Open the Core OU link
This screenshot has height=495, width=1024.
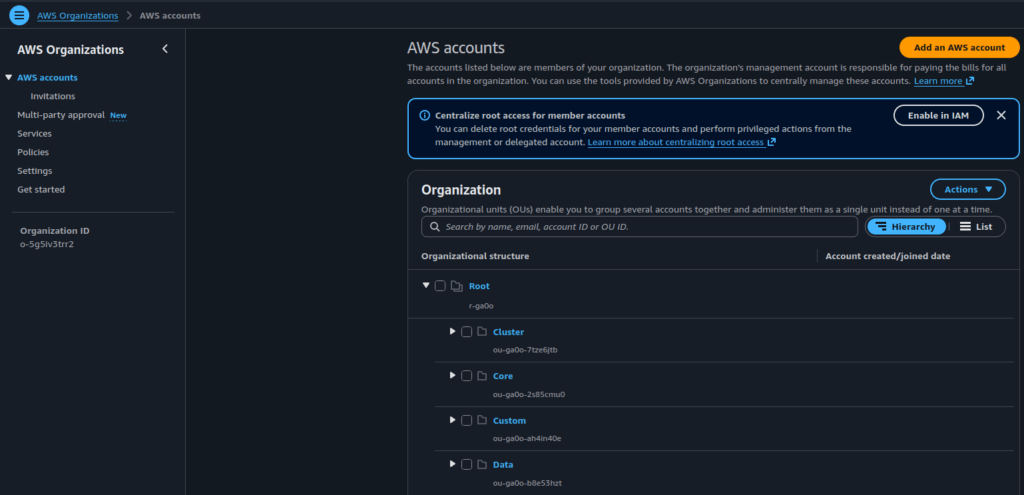click(x=503, y=376)
